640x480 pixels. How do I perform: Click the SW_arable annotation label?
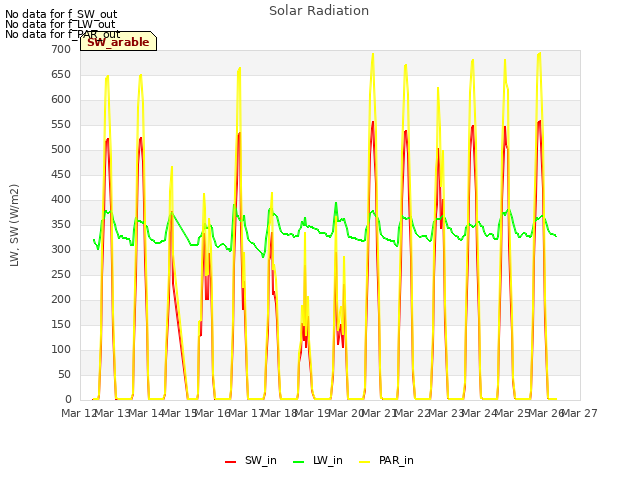coord(118,42)
